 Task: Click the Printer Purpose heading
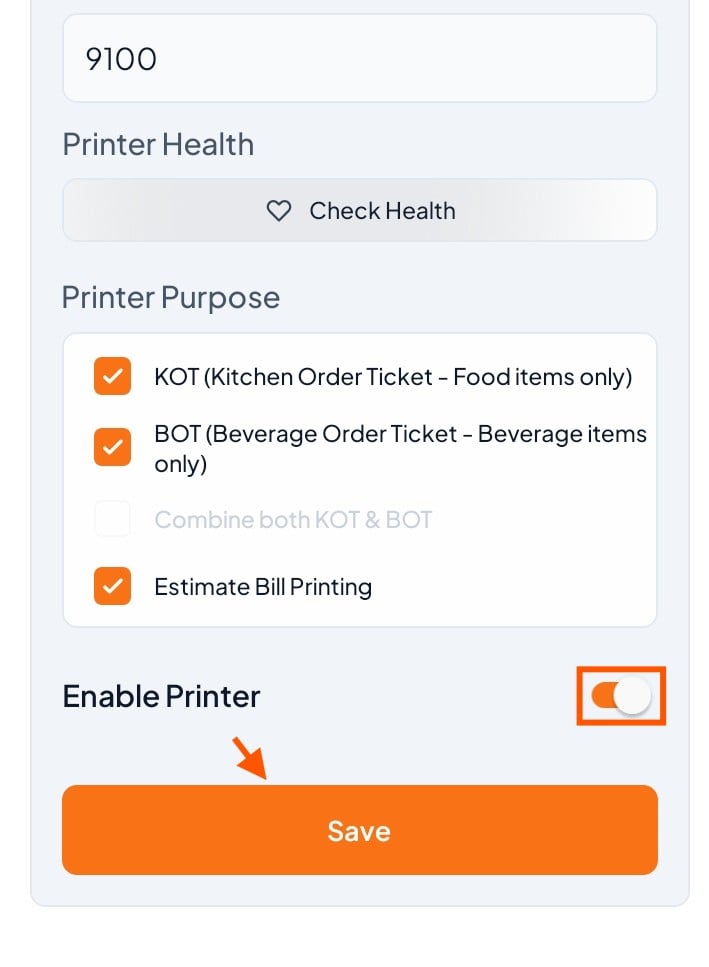171,298
